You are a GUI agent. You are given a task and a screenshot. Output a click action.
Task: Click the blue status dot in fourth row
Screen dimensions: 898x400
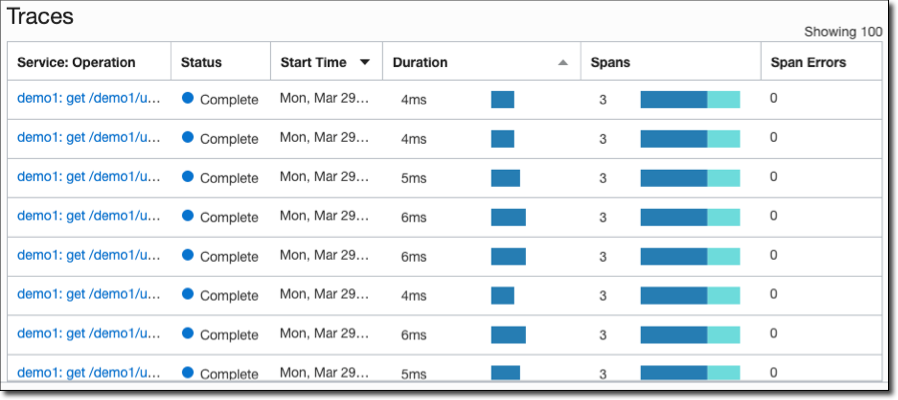coord(187,216)
